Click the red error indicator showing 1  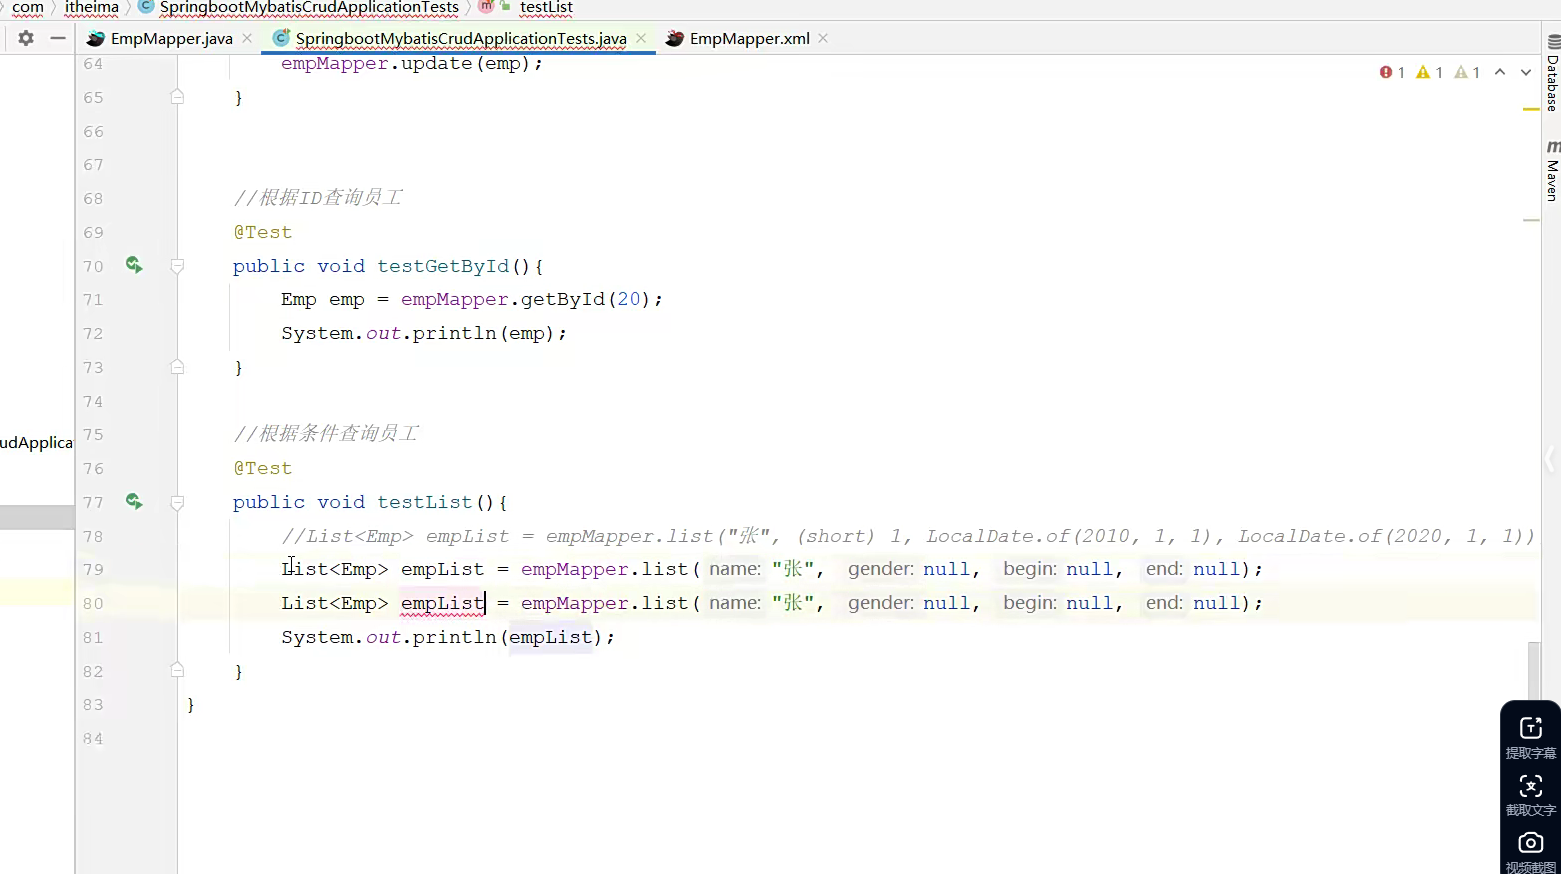1392,72
